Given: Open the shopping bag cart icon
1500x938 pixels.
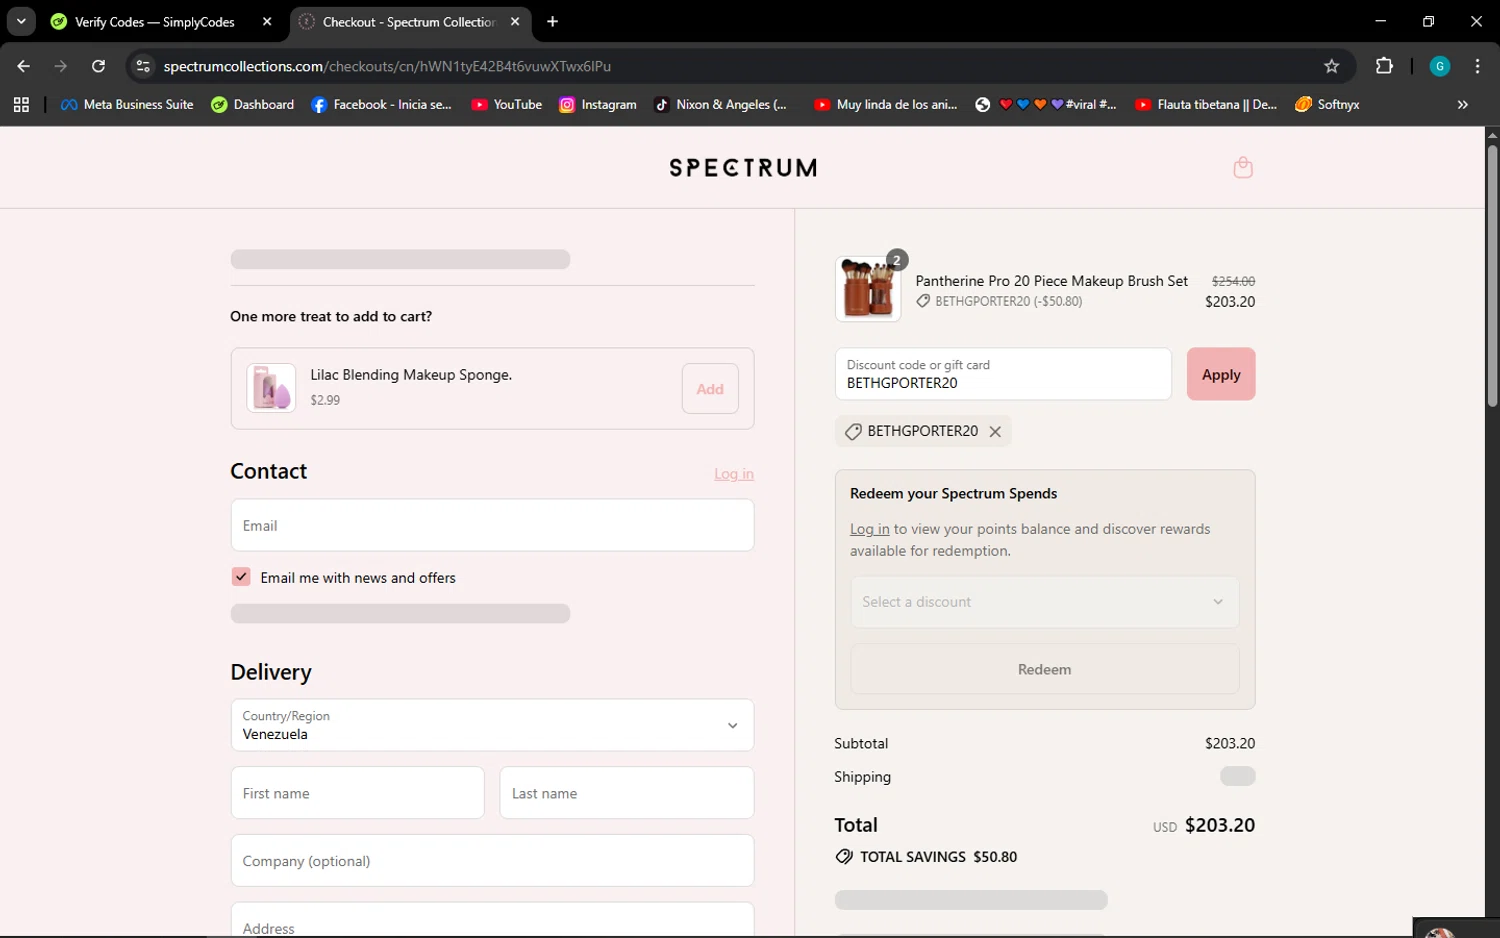Looking at the screenshot, I should click(1243, 167).
